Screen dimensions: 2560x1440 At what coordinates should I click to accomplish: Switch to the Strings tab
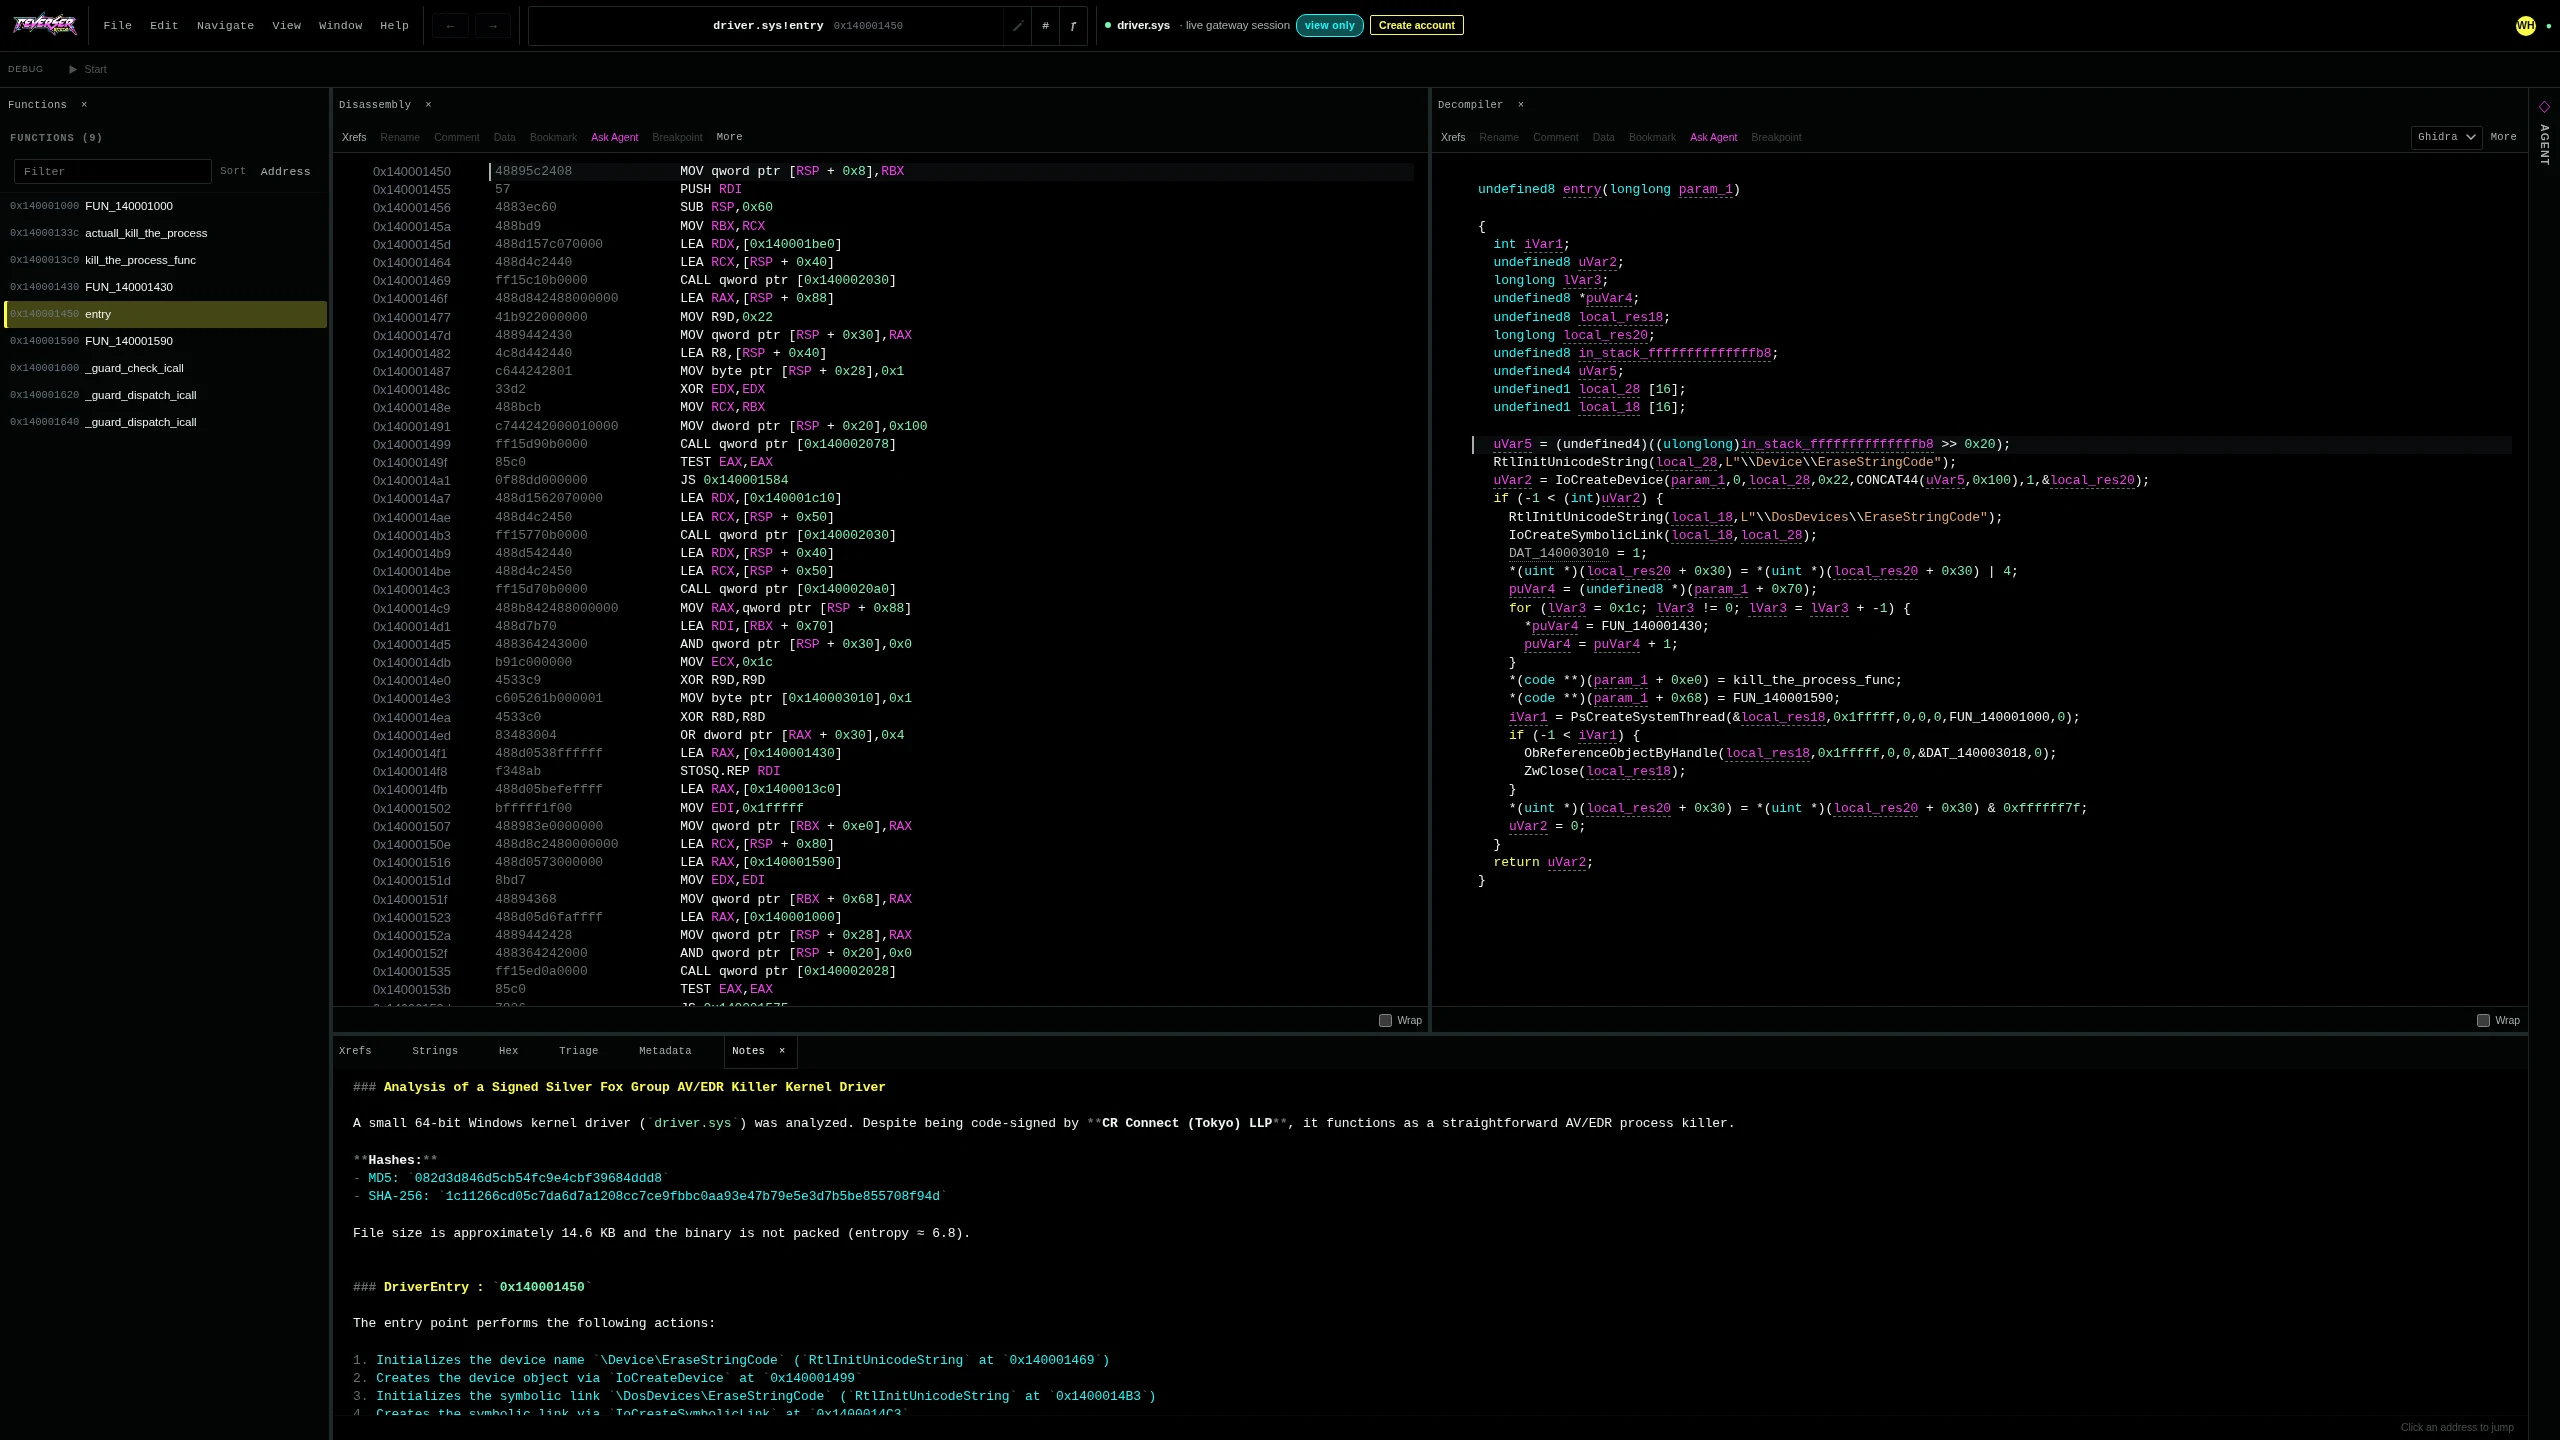click(435, 1051)
